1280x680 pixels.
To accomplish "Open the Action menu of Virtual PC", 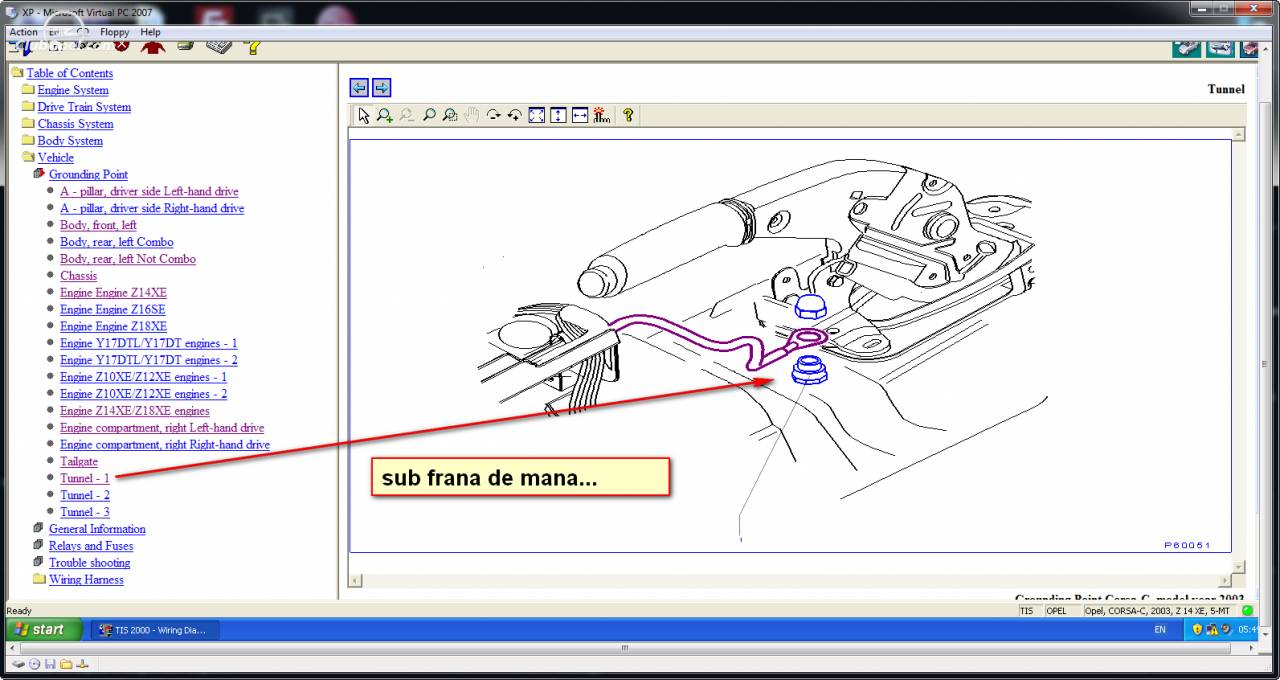I will click(23, 32).
